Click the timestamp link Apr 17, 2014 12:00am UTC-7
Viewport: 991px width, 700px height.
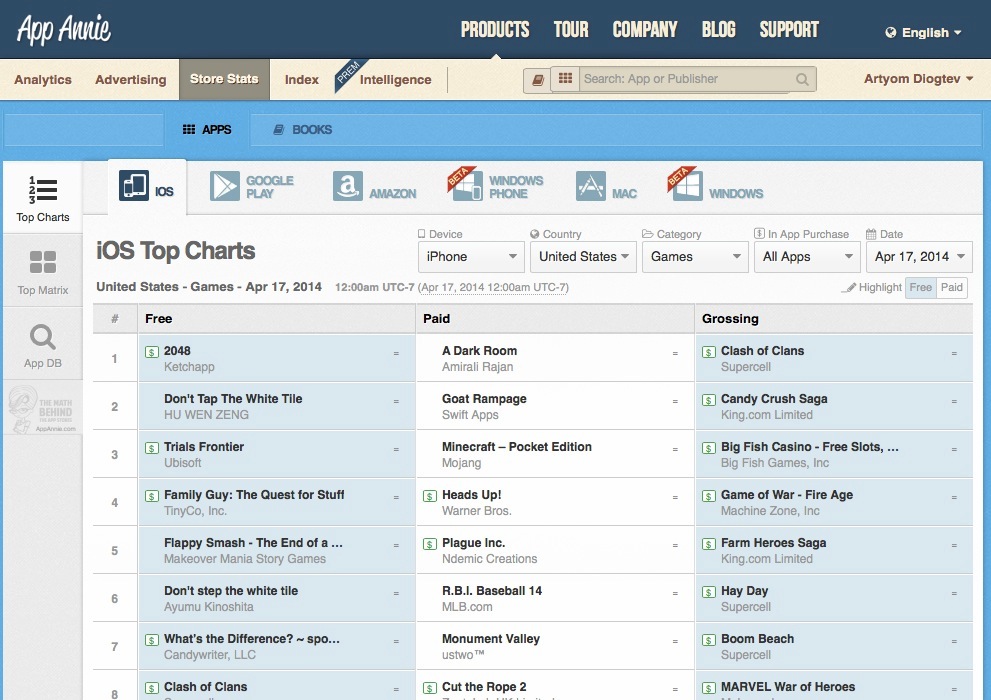click(494, 287)
